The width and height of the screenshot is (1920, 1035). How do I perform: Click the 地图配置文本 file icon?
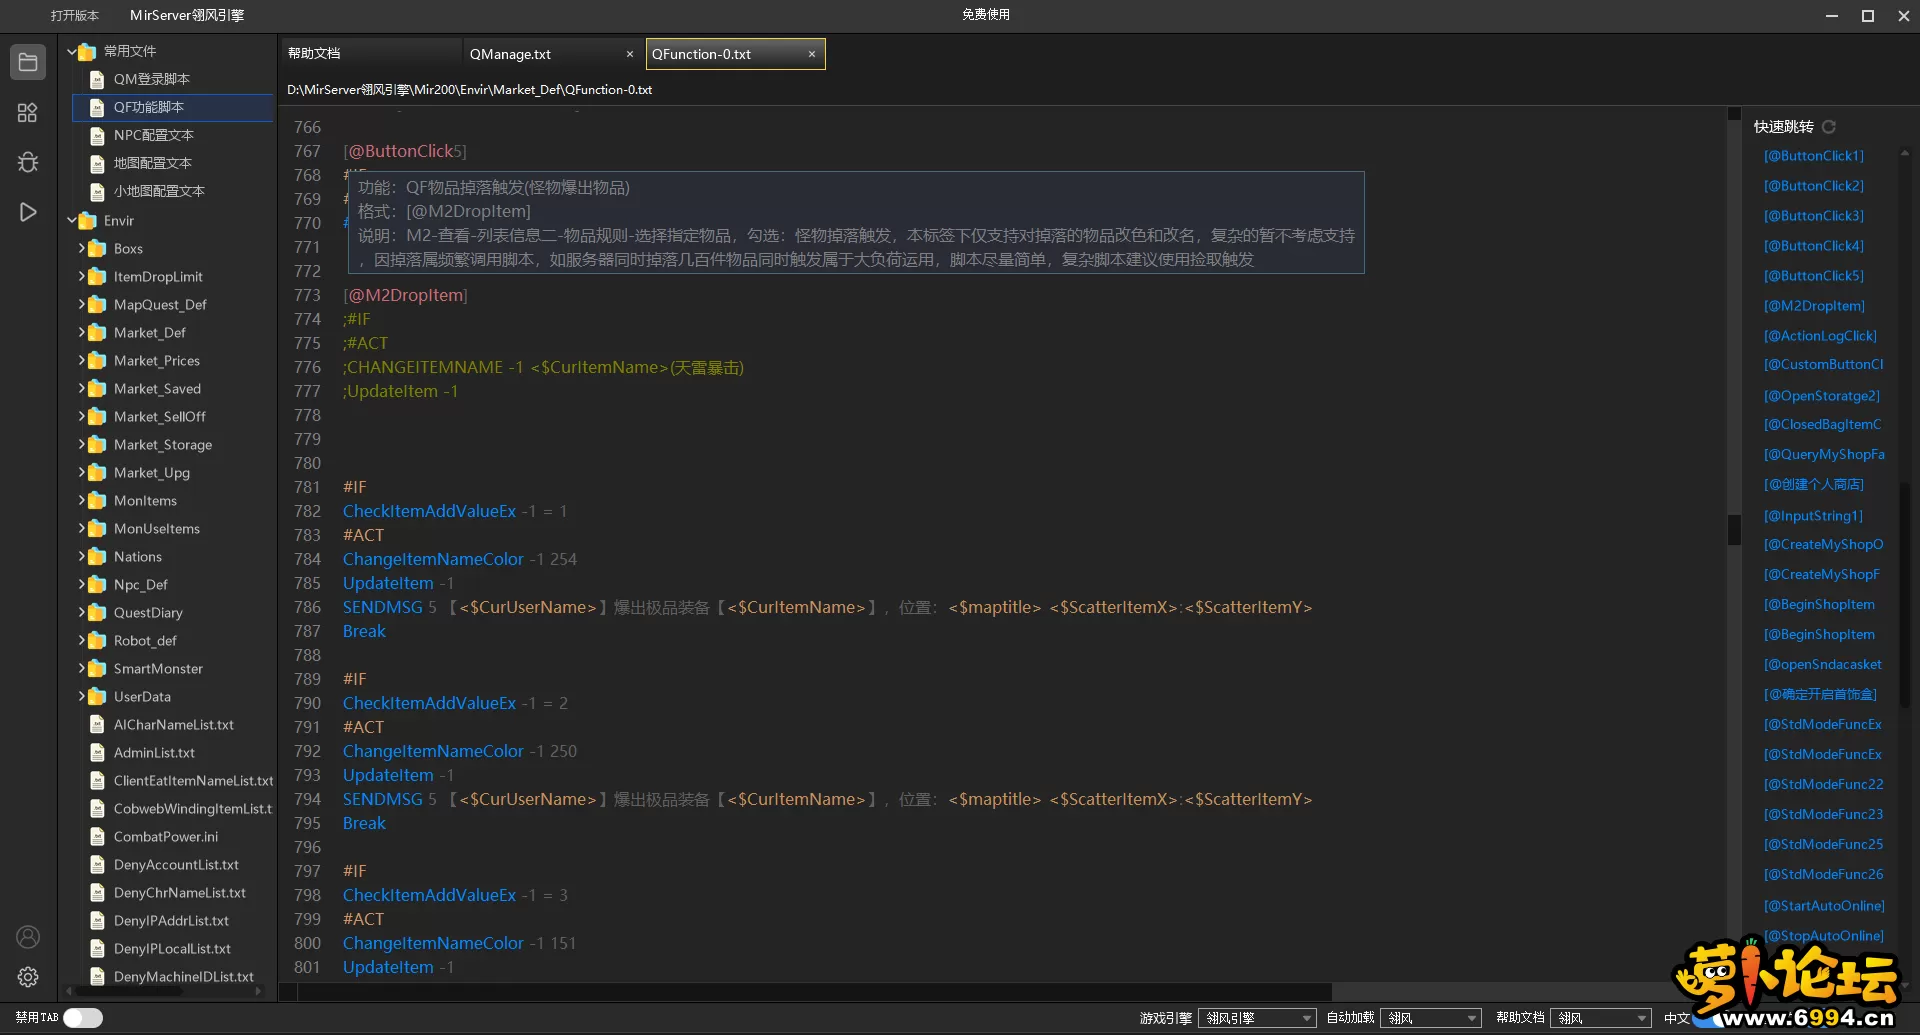tap(97, 163)
